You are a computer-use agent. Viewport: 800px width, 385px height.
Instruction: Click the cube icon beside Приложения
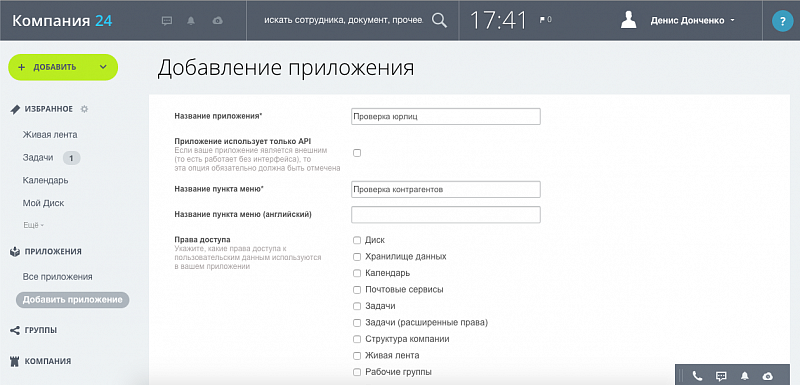(15, 251)
